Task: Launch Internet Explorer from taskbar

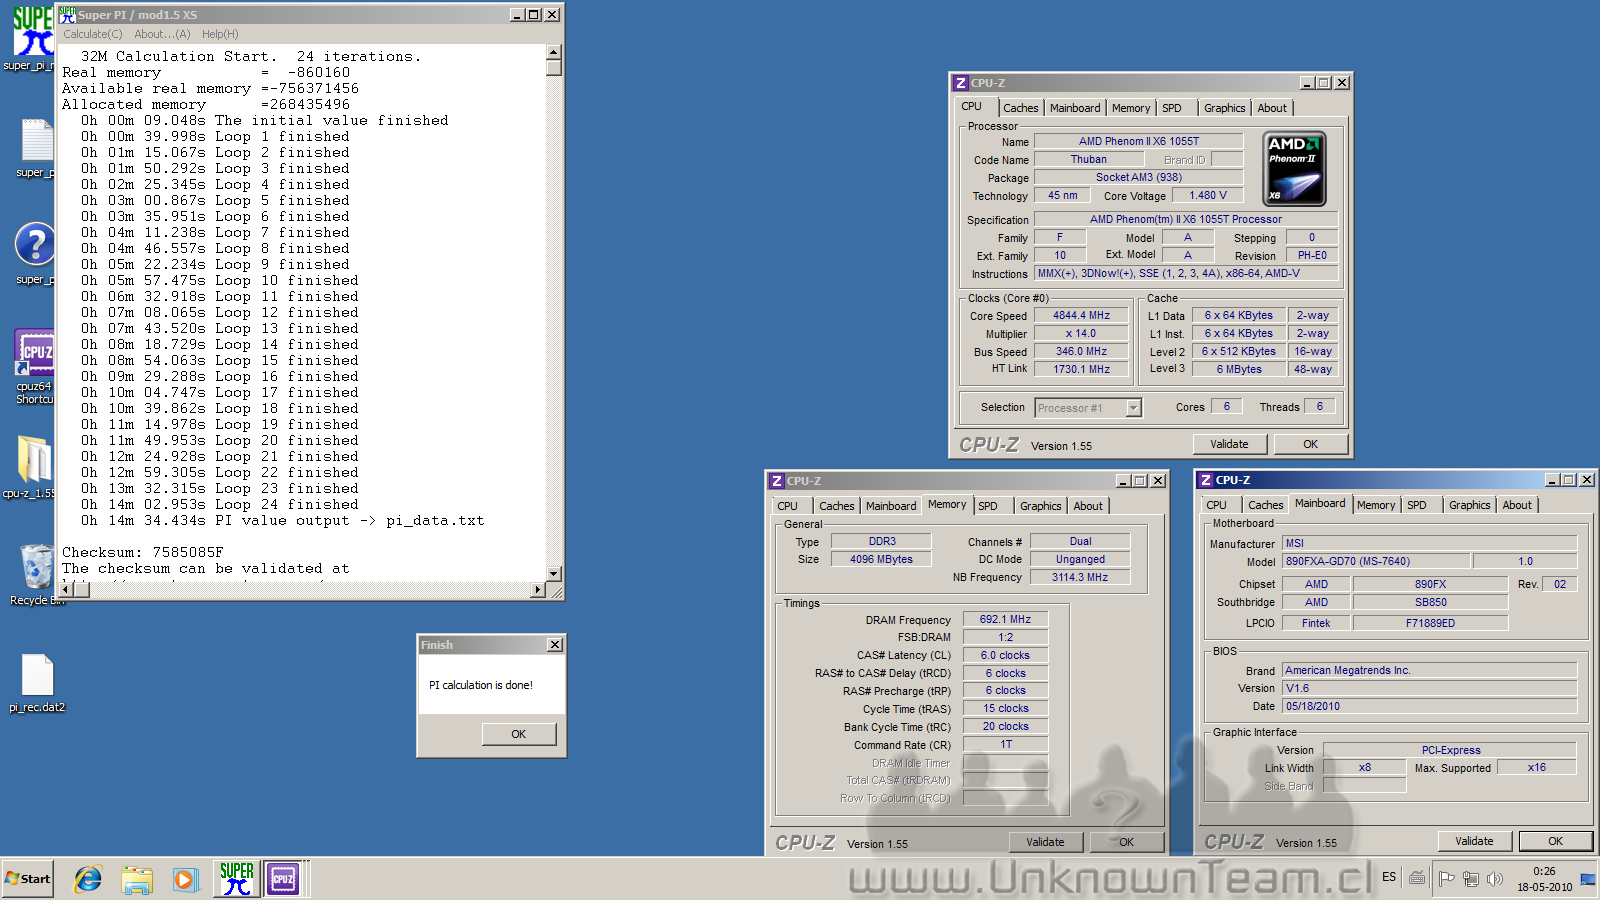Action: pyautogui.click(x=88, y=879)
